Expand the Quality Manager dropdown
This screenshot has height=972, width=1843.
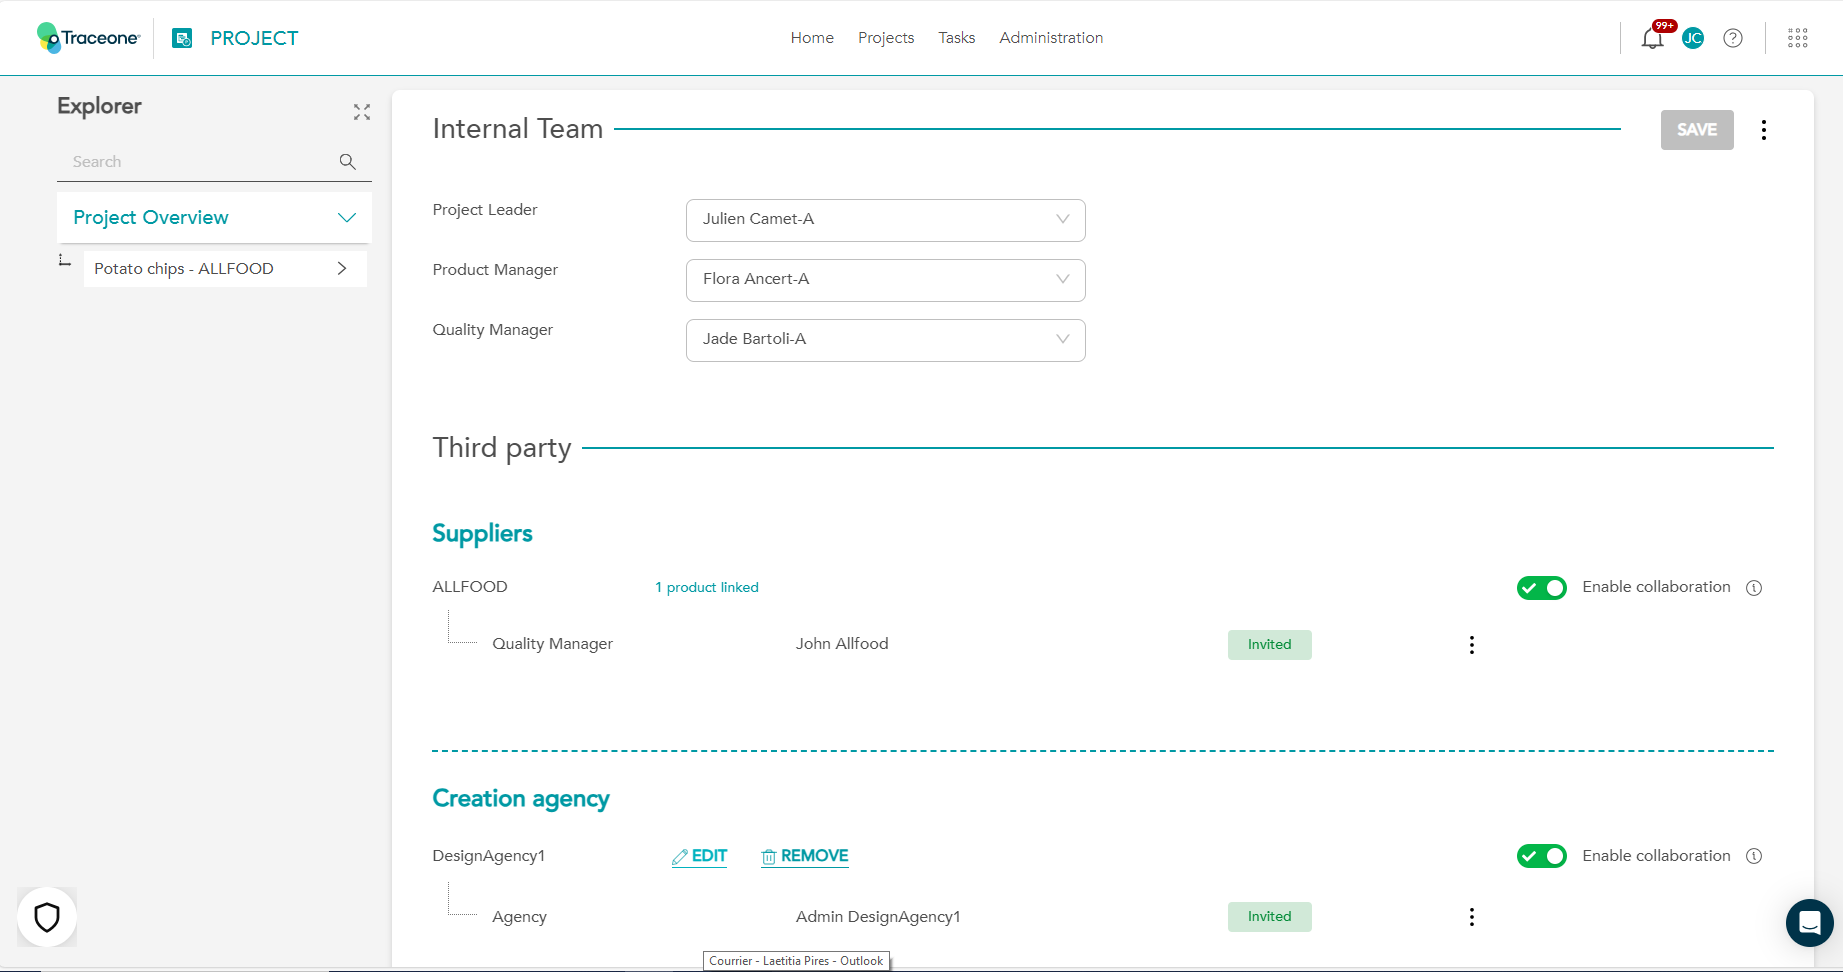[x=885, y=340]
